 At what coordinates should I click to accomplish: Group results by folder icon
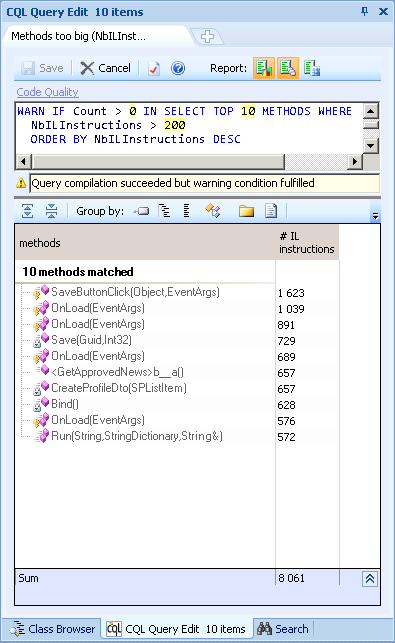246,211
